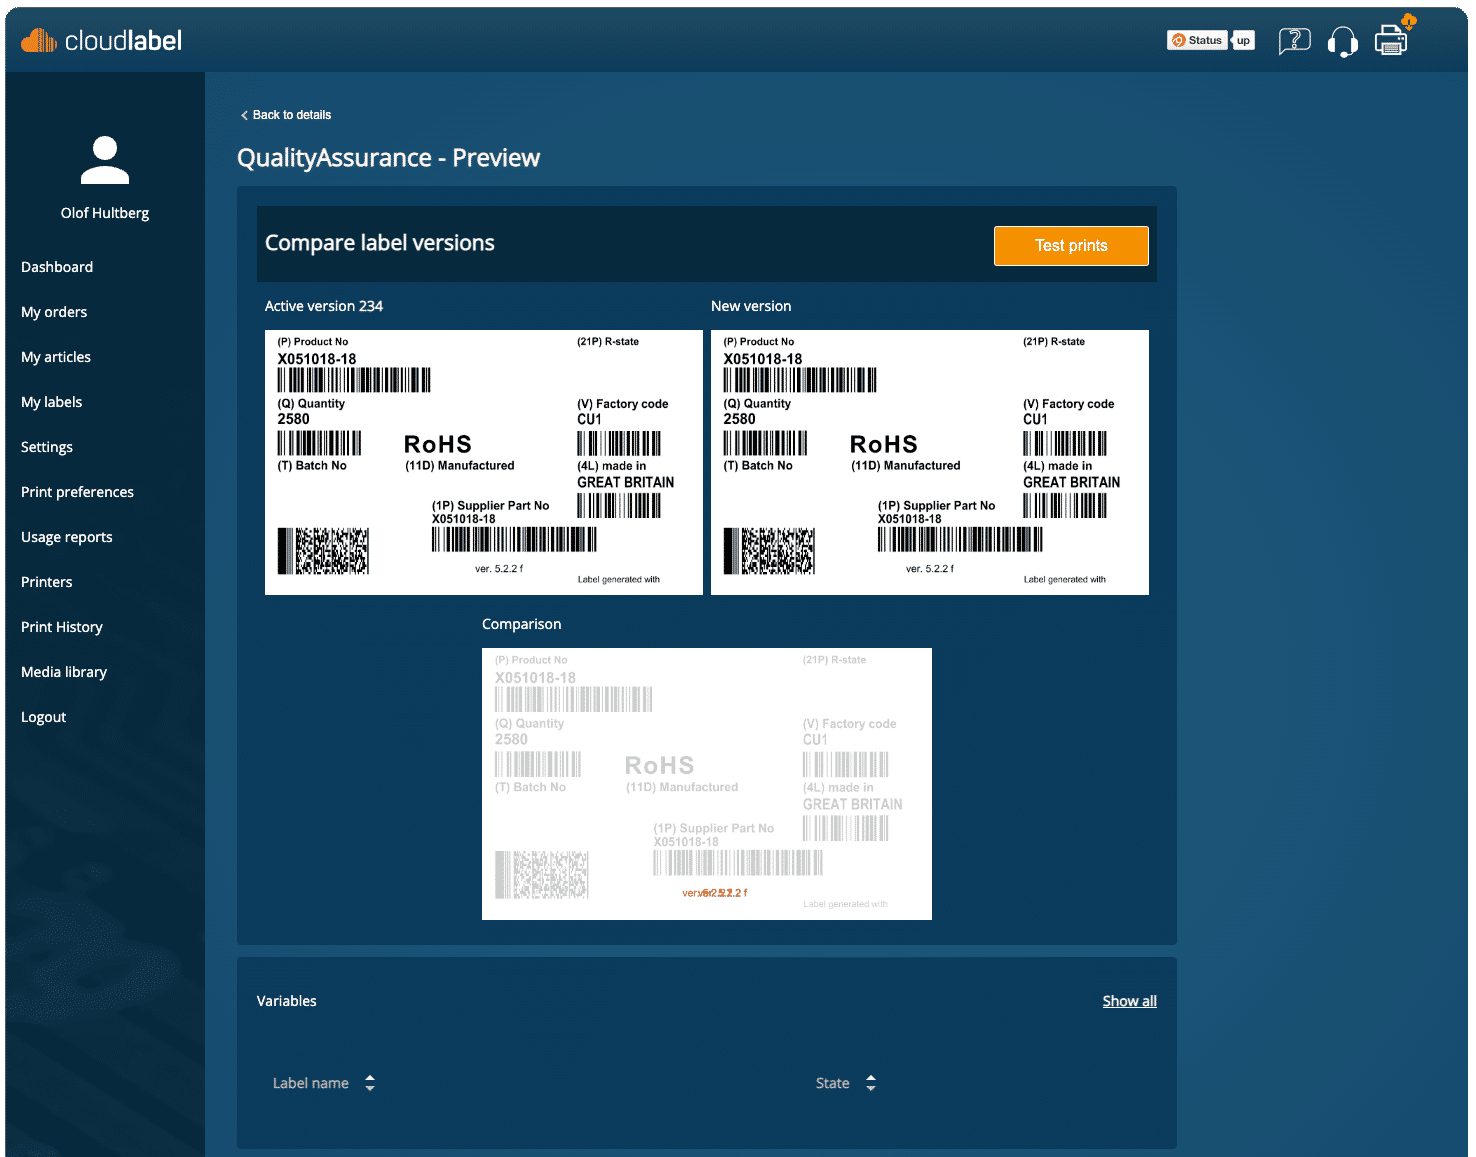Open the Media library
1476x1157 pixels.
click(x=63, y=672)
